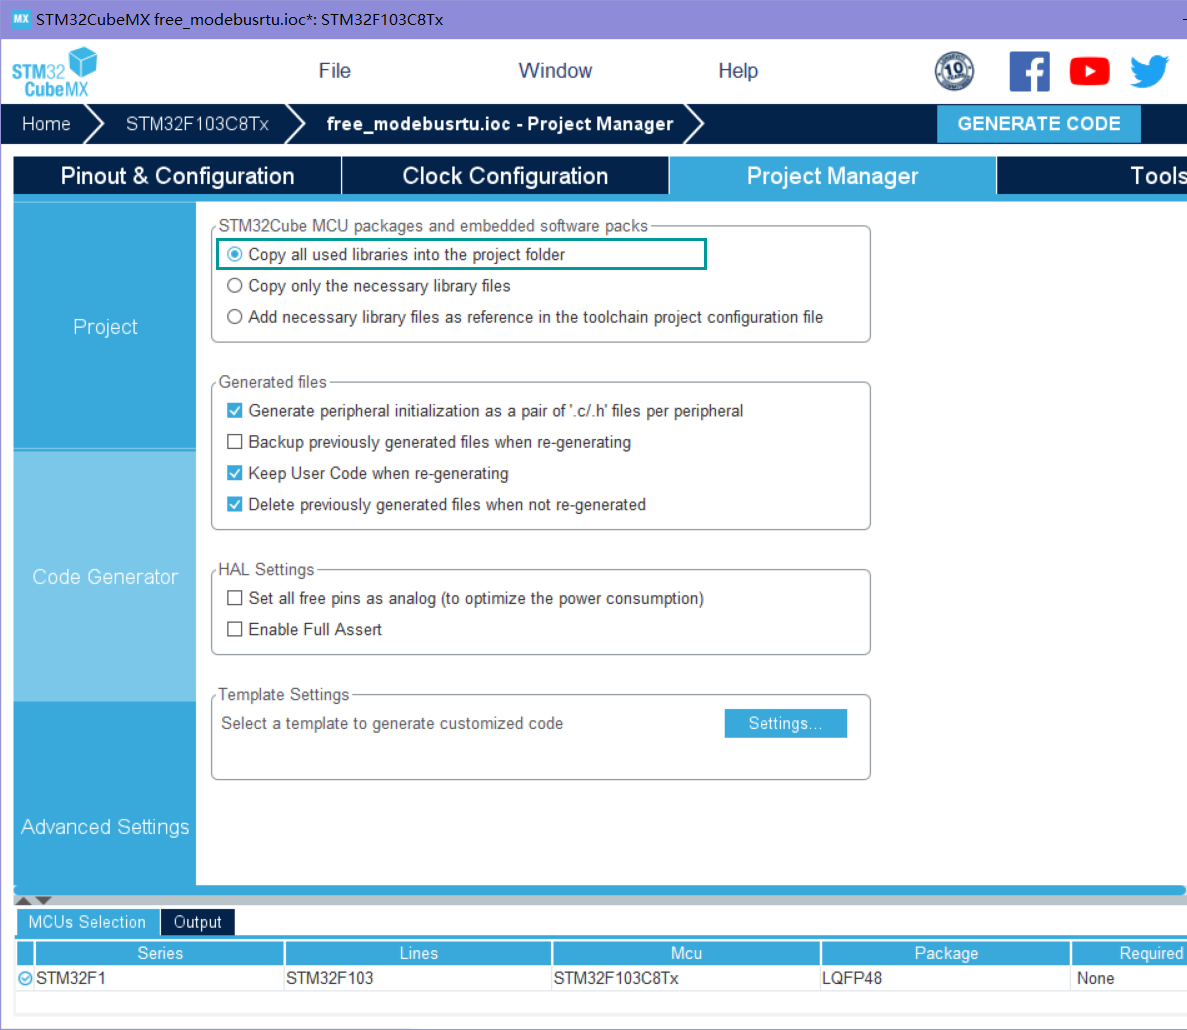Image resolution: width=1187 pixels, height=1030 pixels.
Task: Switch to Clock Configuration tab
Action: (505, 176)
